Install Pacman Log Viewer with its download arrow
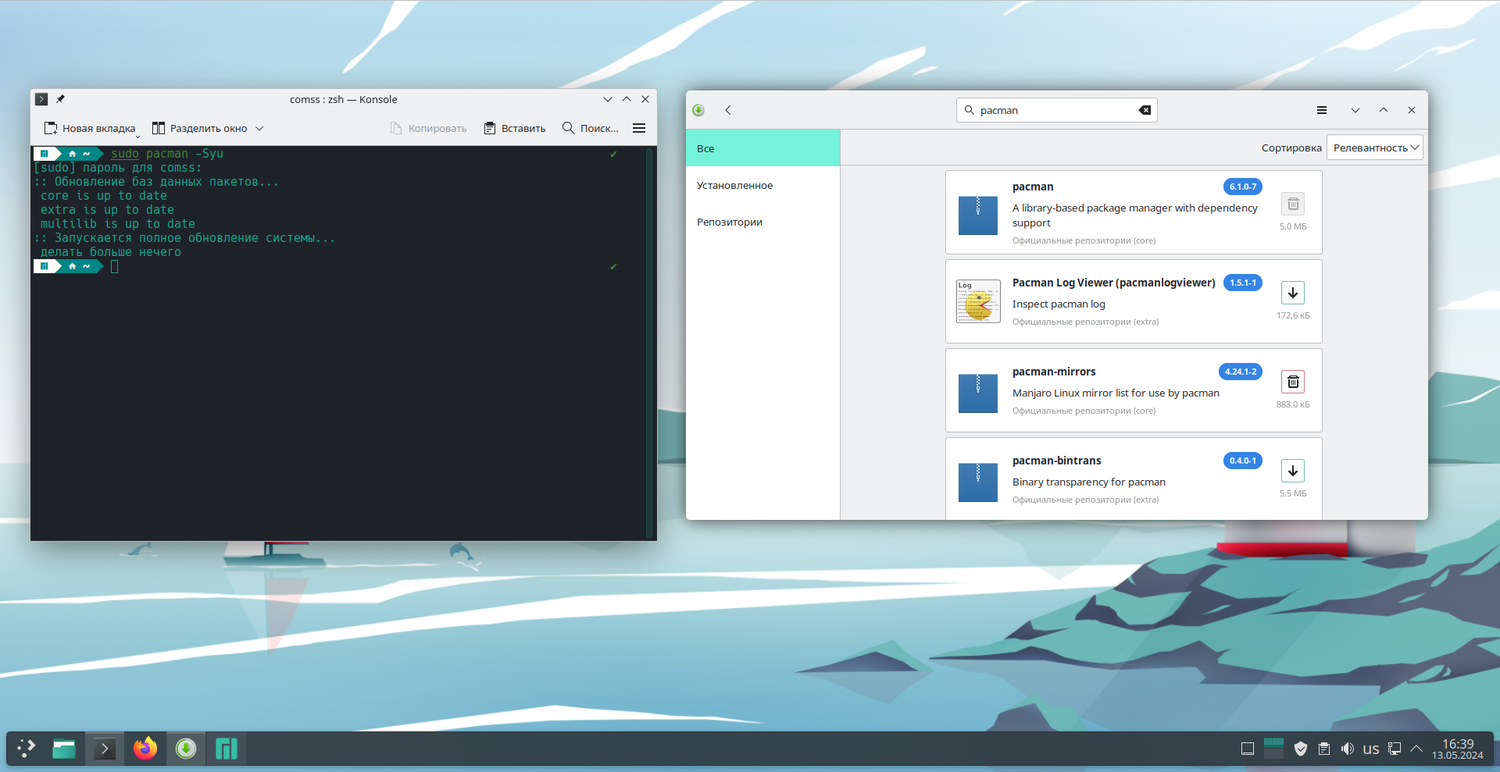Image resolution: width=1500 pixels, height=772 pixels. click(1293, 293)
